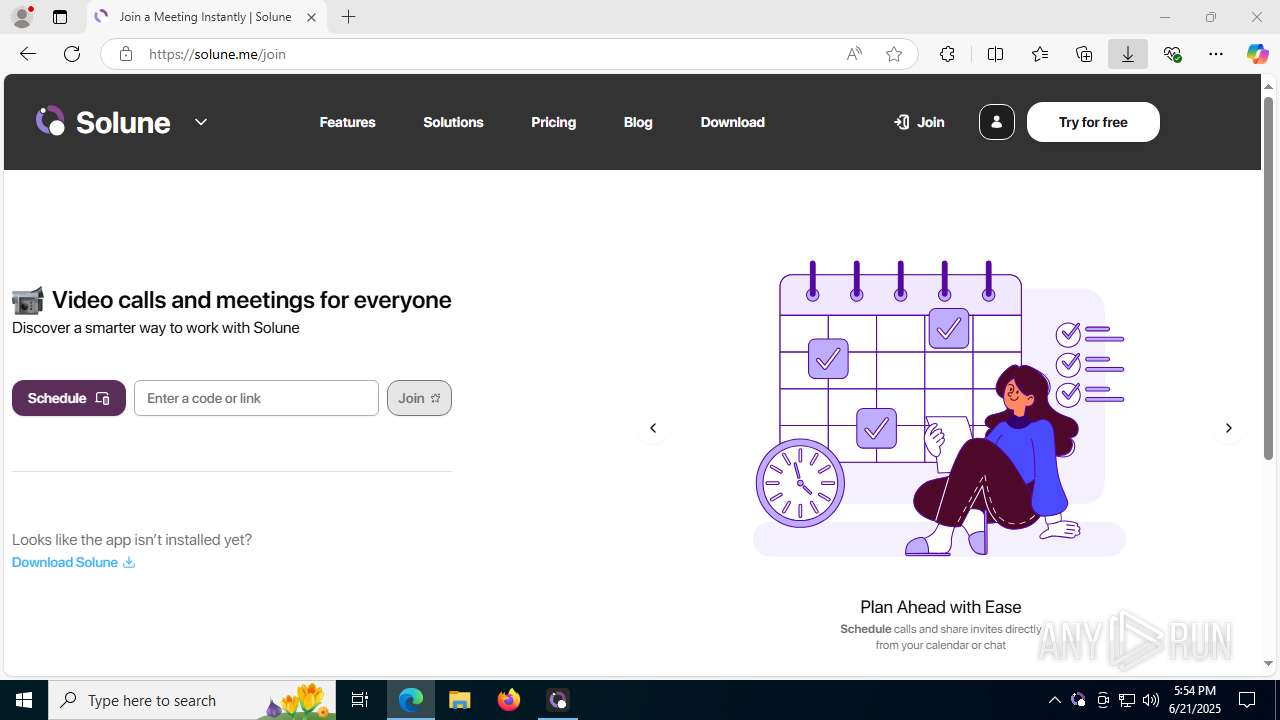The height and width of the screenshot is (720, 1280).
Task: Click the Try for free button
Action: tap(1093, 122)
